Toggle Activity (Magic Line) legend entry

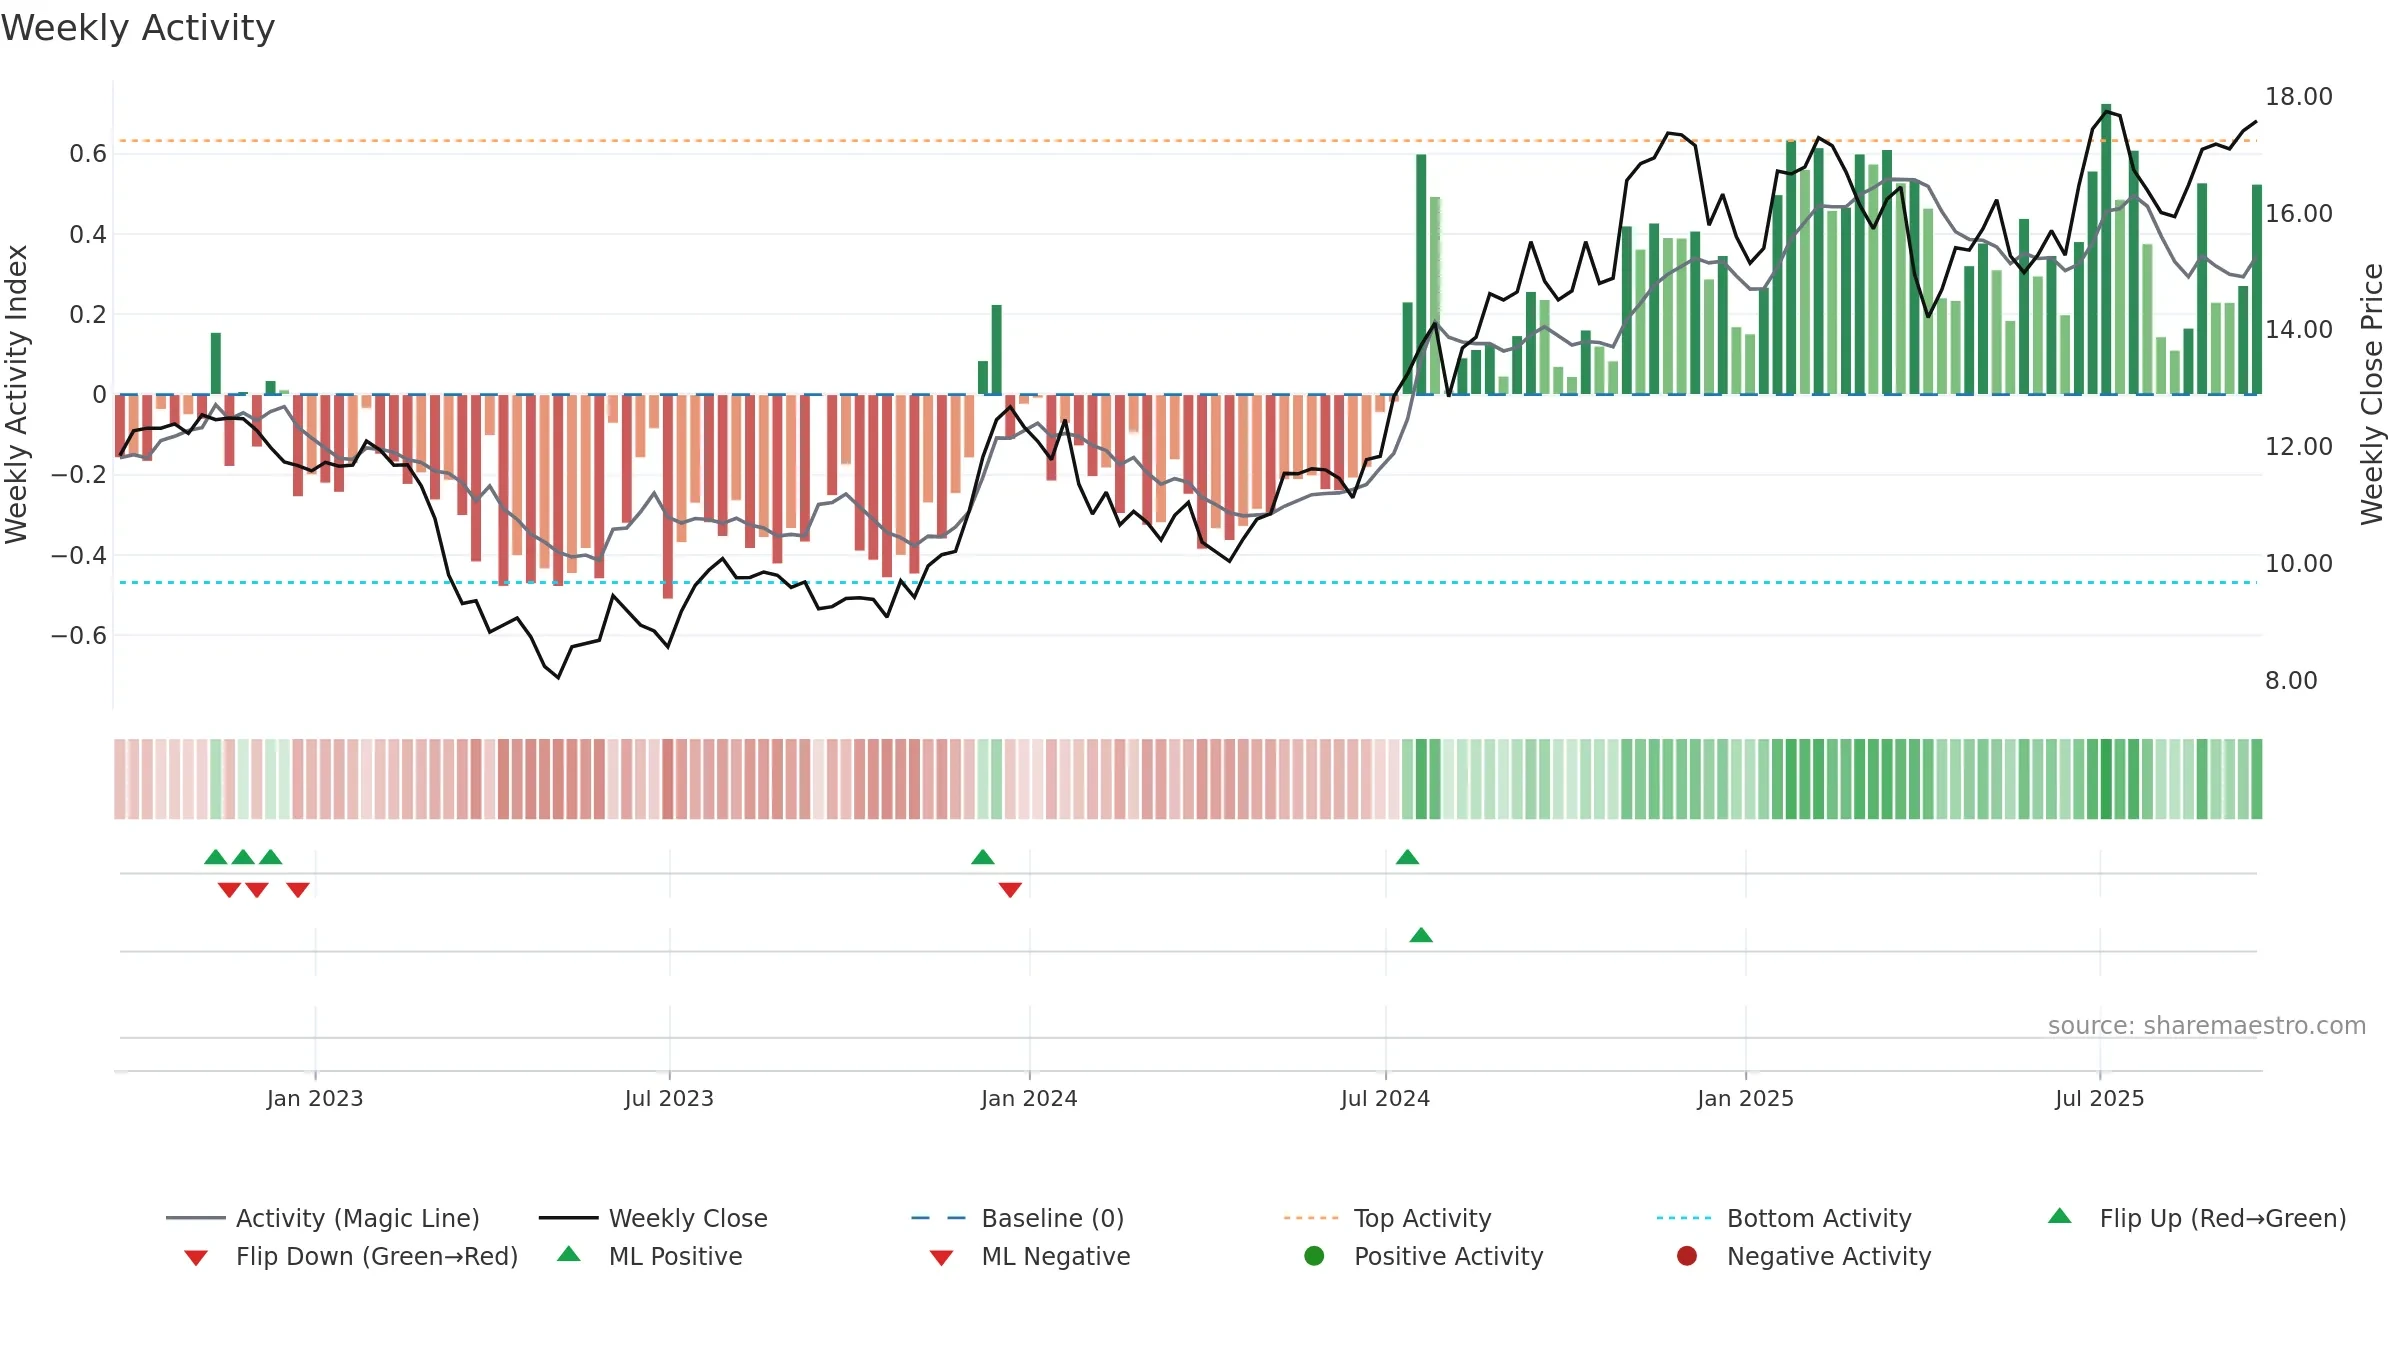click(323, 1218)
